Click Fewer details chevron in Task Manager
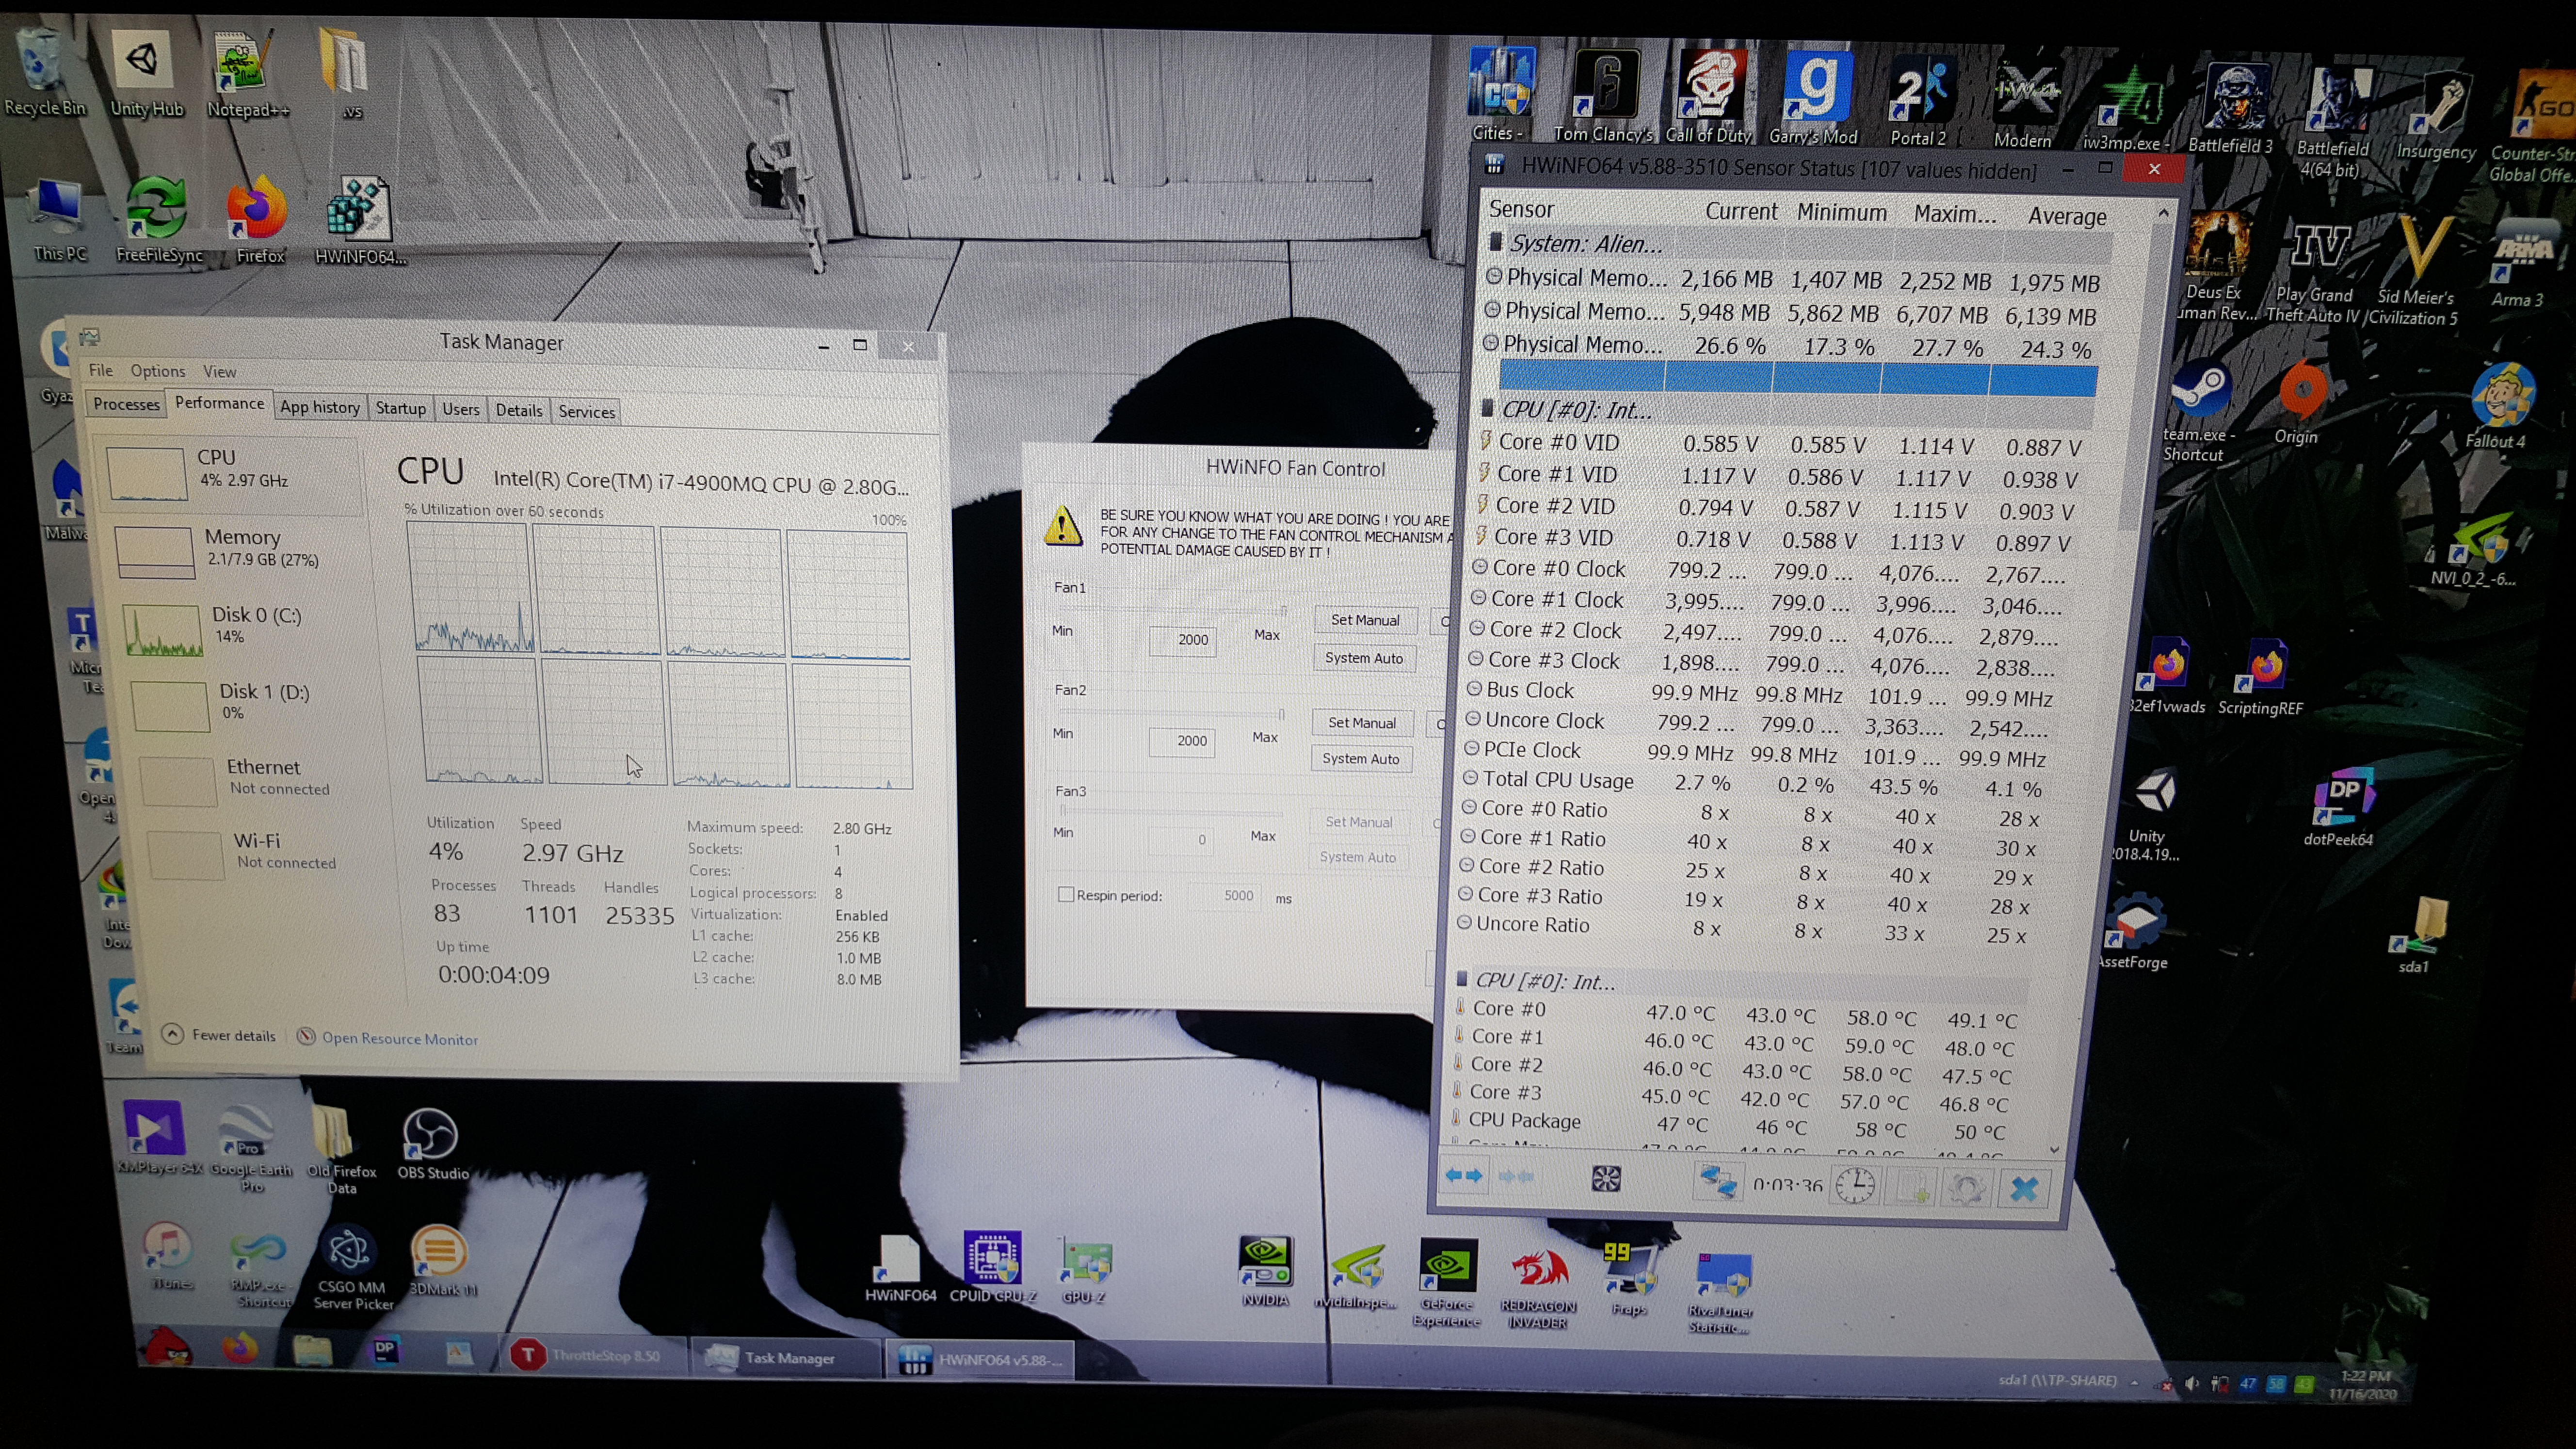This screenshot has width=2576, height=1449. 172,1034
